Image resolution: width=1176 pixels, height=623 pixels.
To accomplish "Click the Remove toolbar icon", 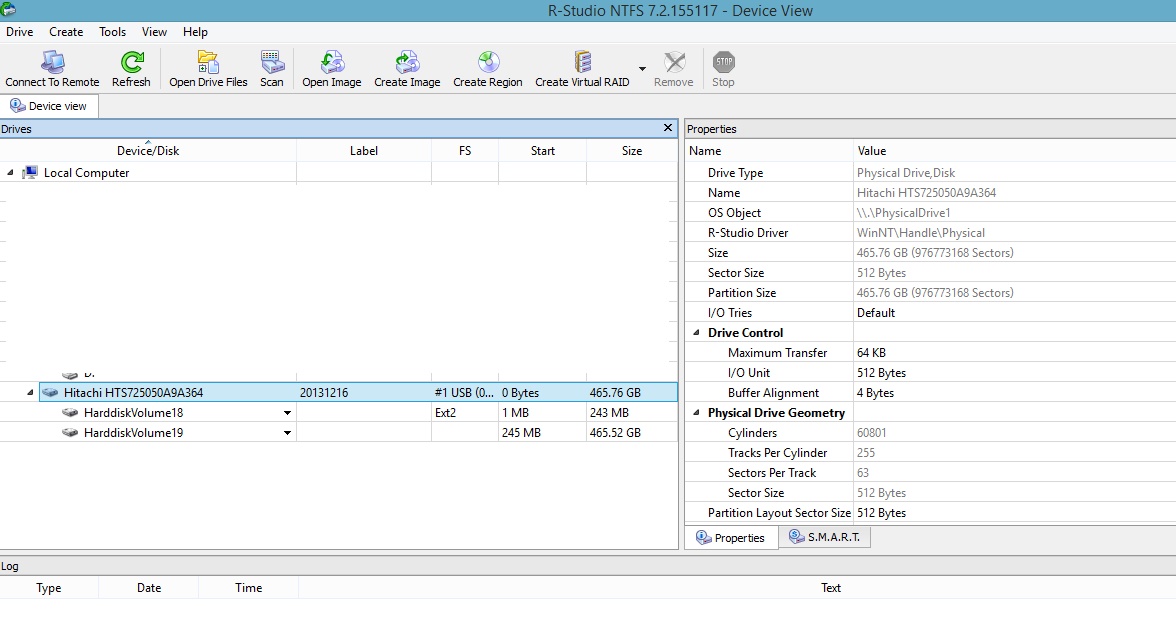I will pos(674,62).
